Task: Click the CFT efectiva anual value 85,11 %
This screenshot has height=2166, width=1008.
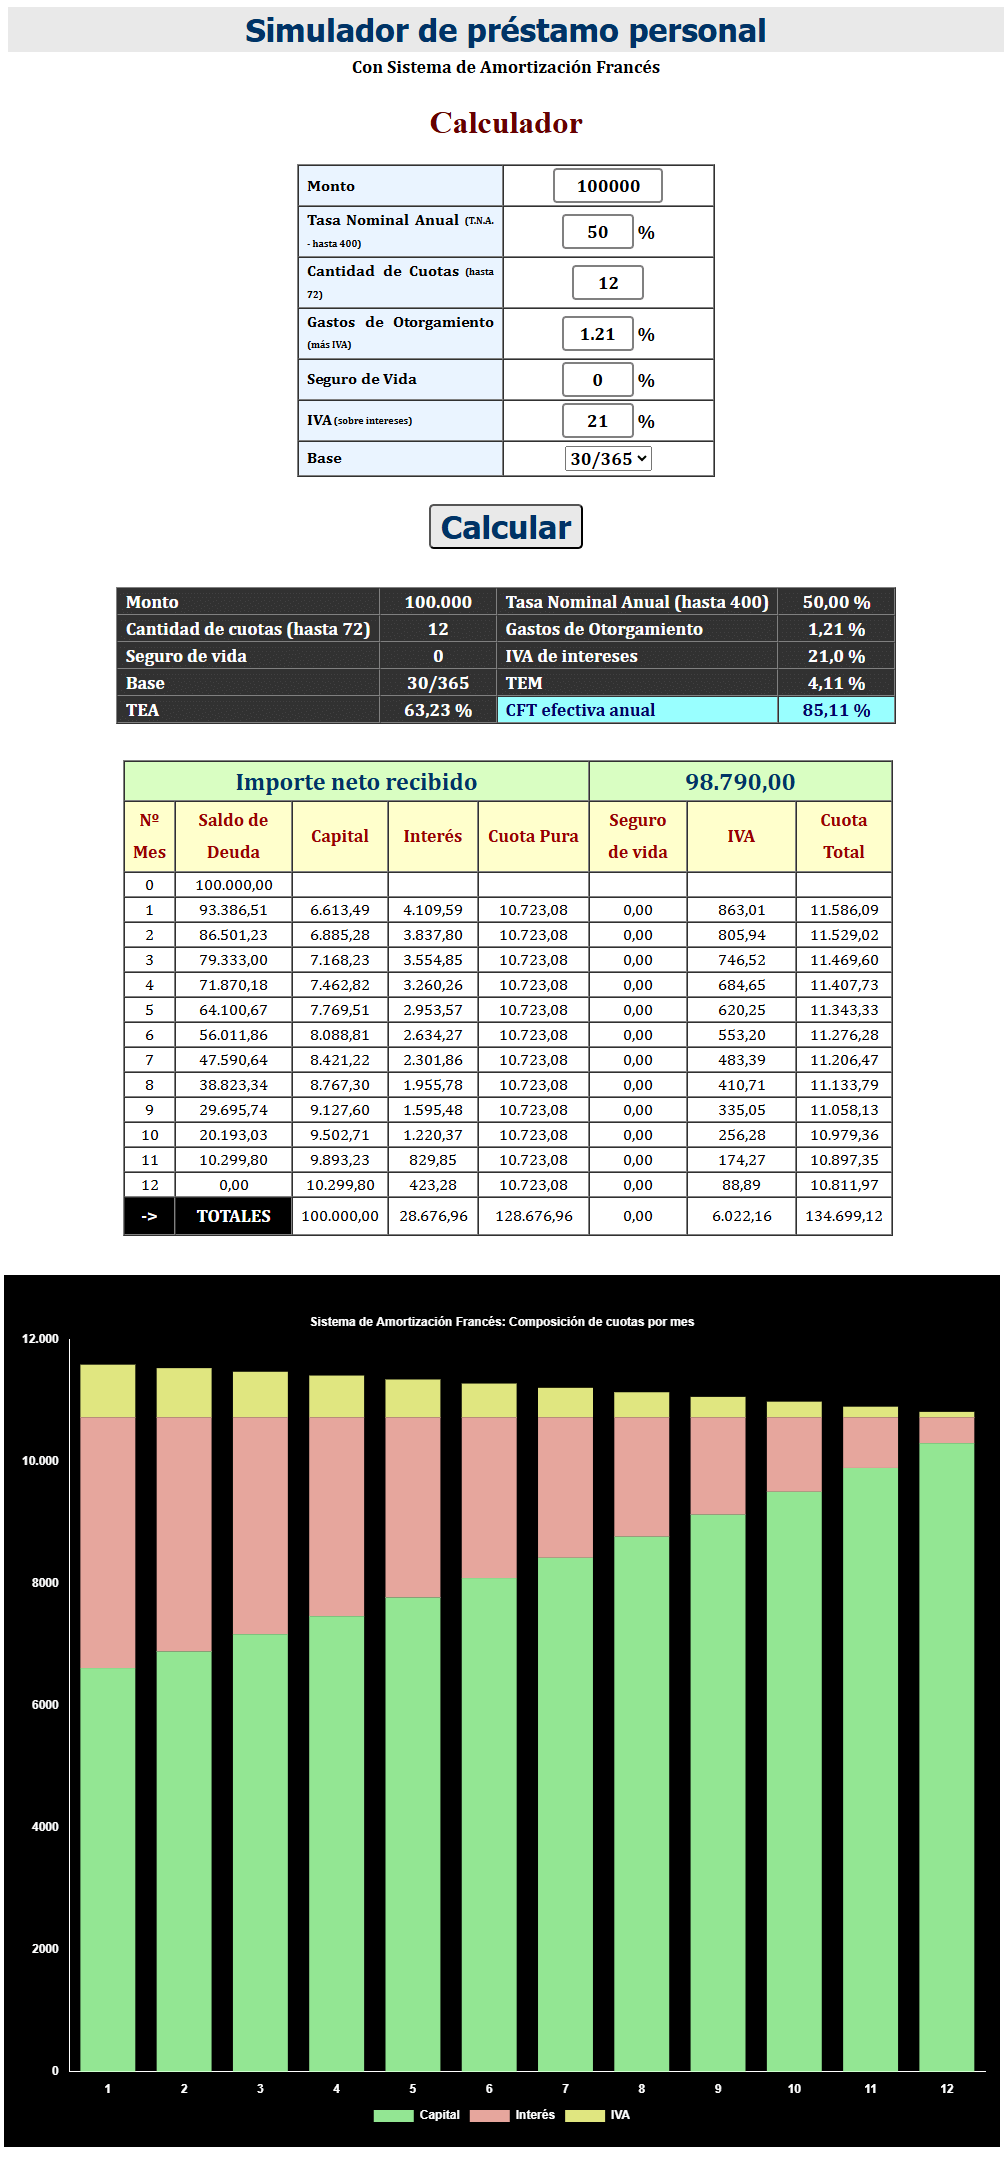Action: point(836,710)
